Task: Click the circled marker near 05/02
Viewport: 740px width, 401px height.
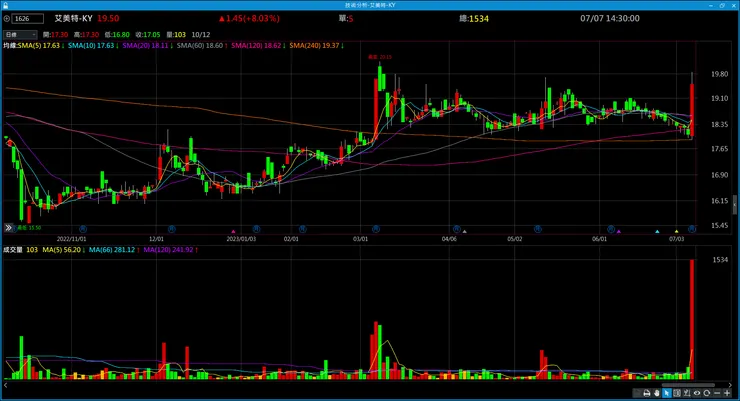Action: 538,229
